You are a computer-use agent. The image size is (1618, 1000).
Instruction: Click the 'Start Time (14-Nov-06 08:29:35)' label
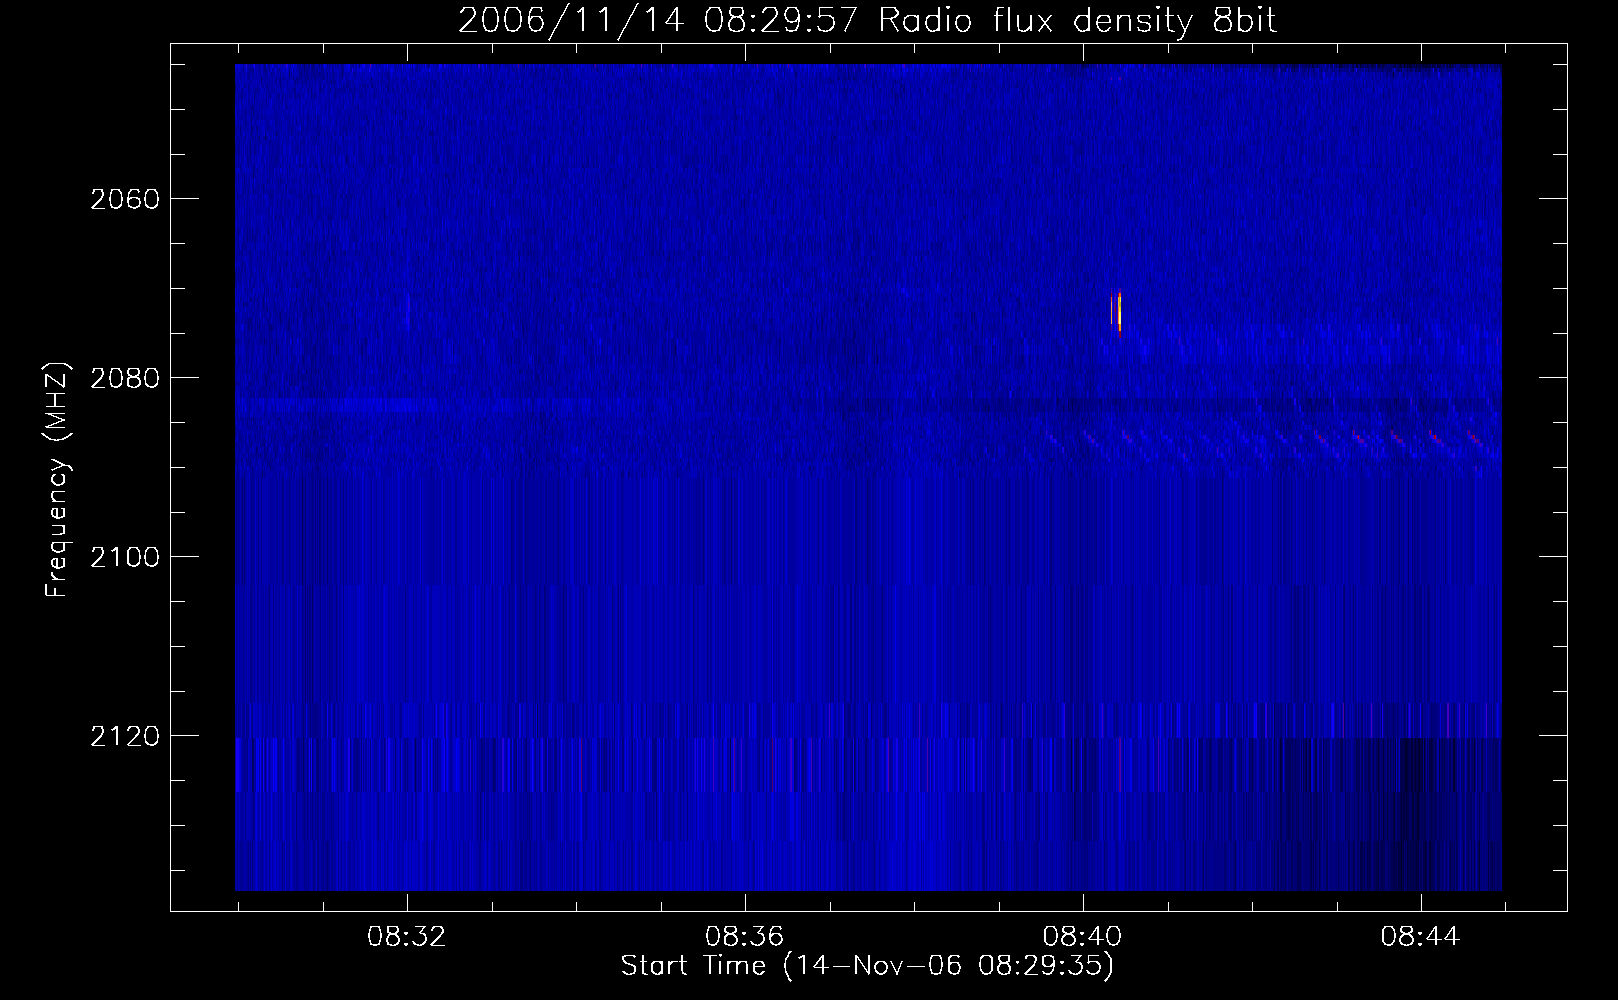tap(867, 966)
